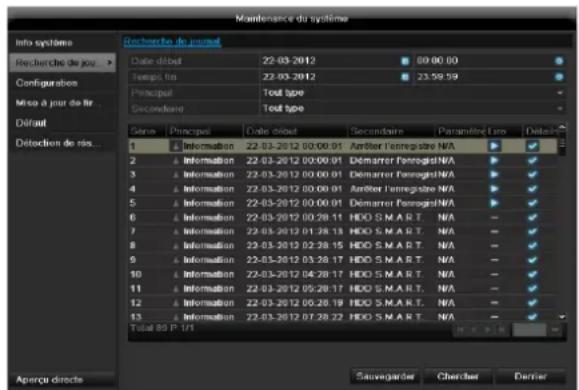The image size is (579, 390).
Task: Jump to first page in pagination
Action: click(x=460, y=330)
